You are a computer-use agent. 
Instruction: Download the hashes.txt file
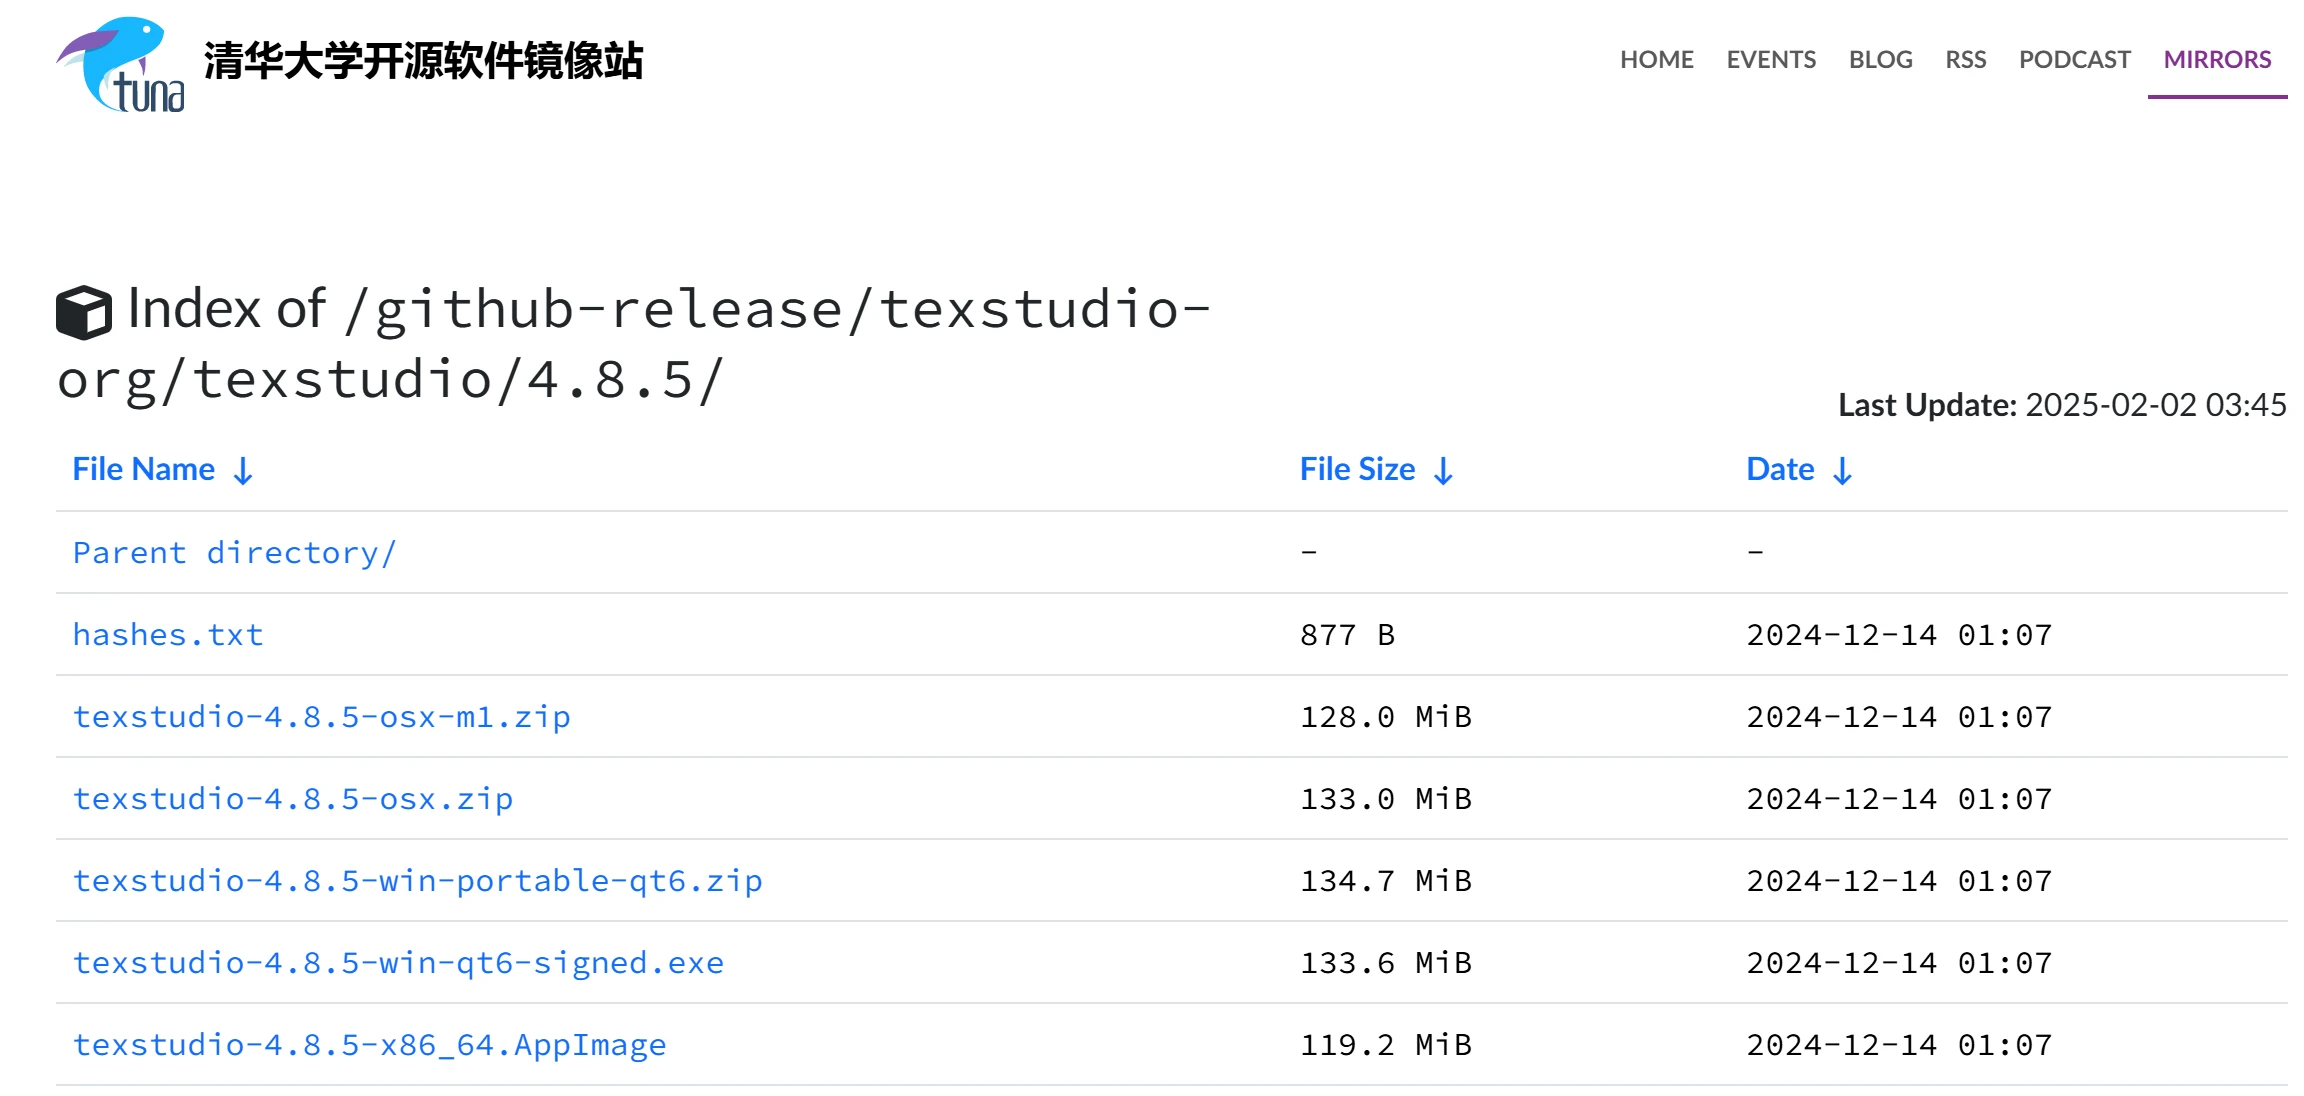[x=167, y=634]
